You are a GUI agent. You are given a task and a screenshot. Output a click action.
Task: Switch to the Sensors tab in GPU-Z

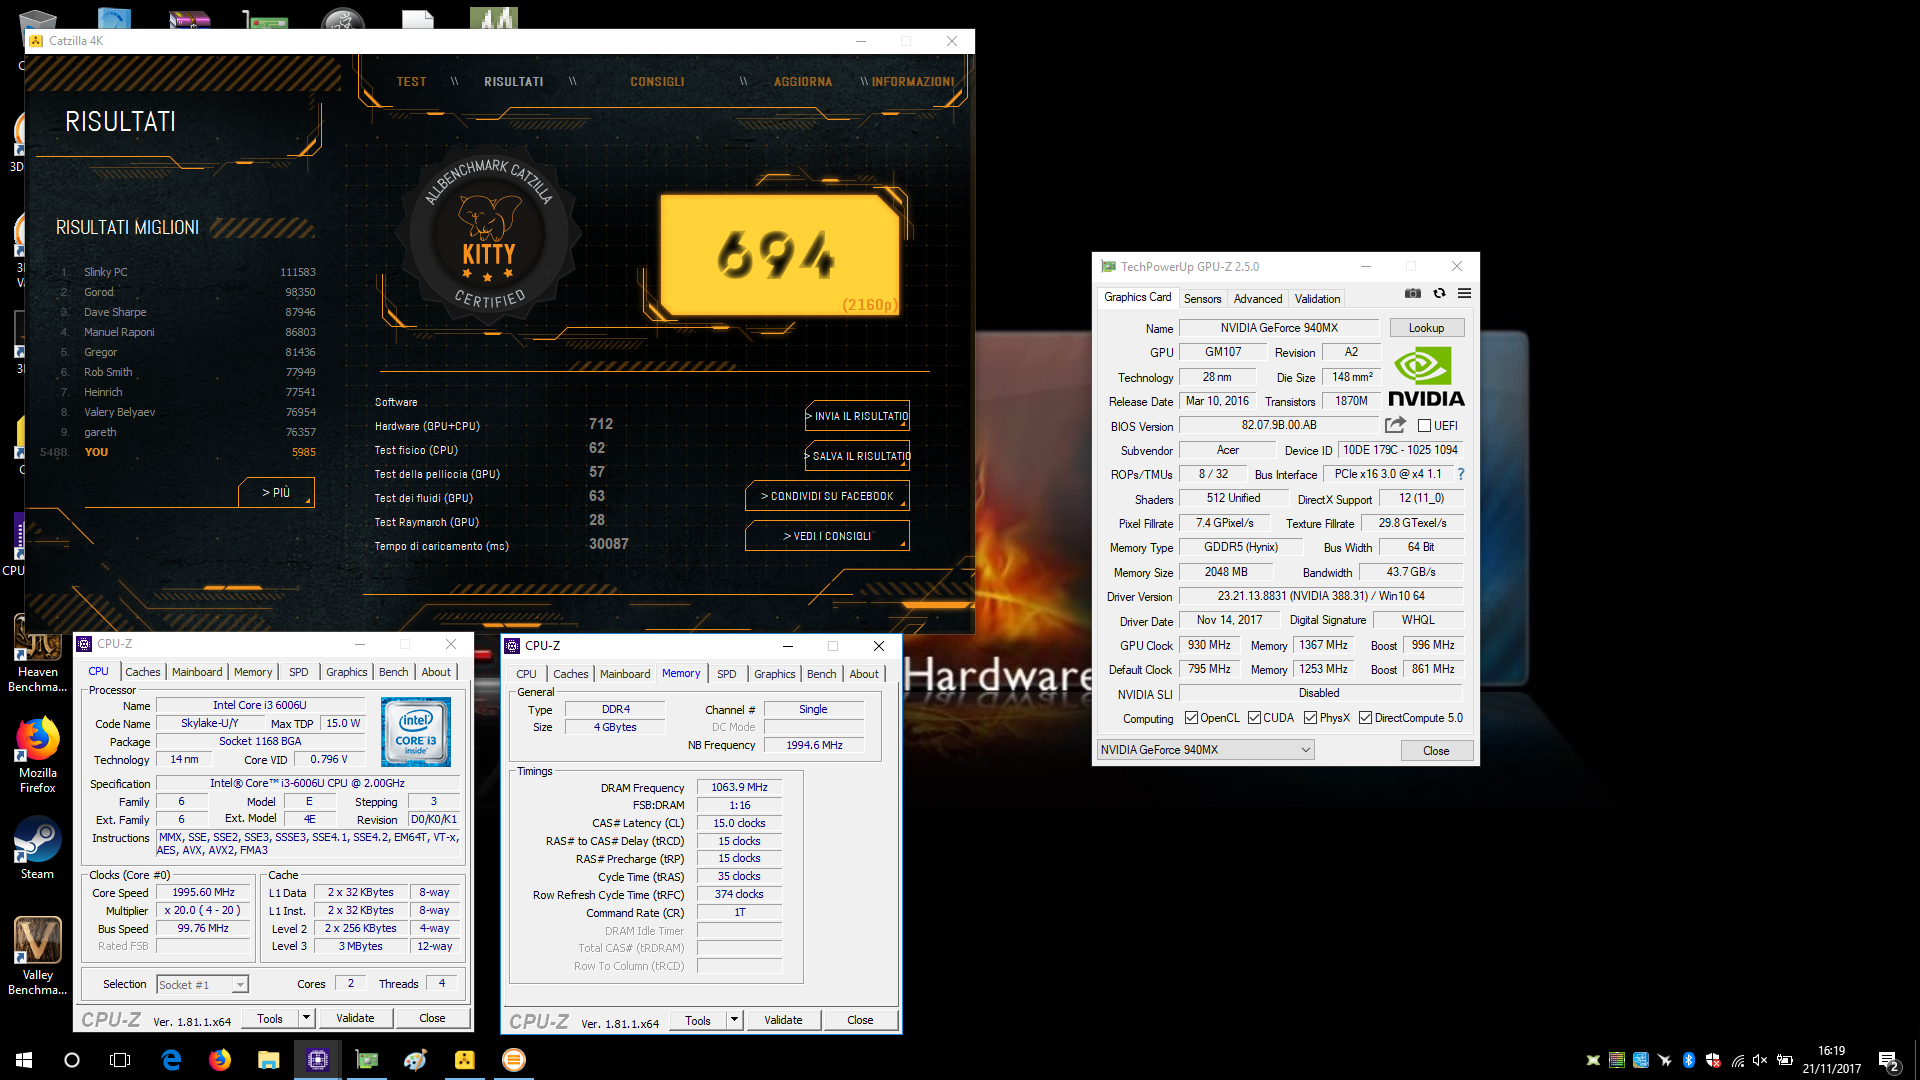pyautogui.click(x=1202, y=299)
